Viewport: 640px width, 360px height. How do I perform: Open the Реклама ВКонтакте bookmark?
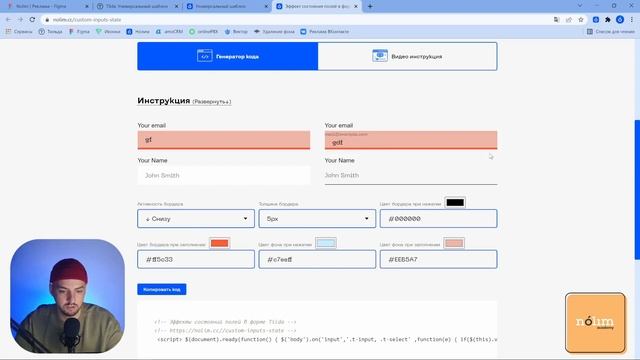tap(325, 31)
